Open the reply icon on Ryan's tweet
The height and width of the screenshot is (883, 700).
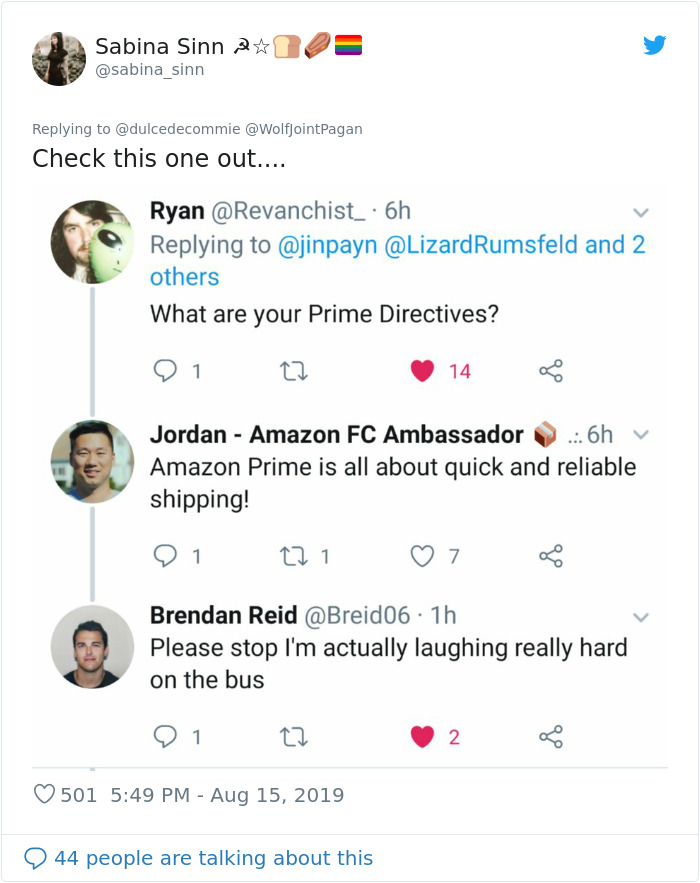coord(165,368)
